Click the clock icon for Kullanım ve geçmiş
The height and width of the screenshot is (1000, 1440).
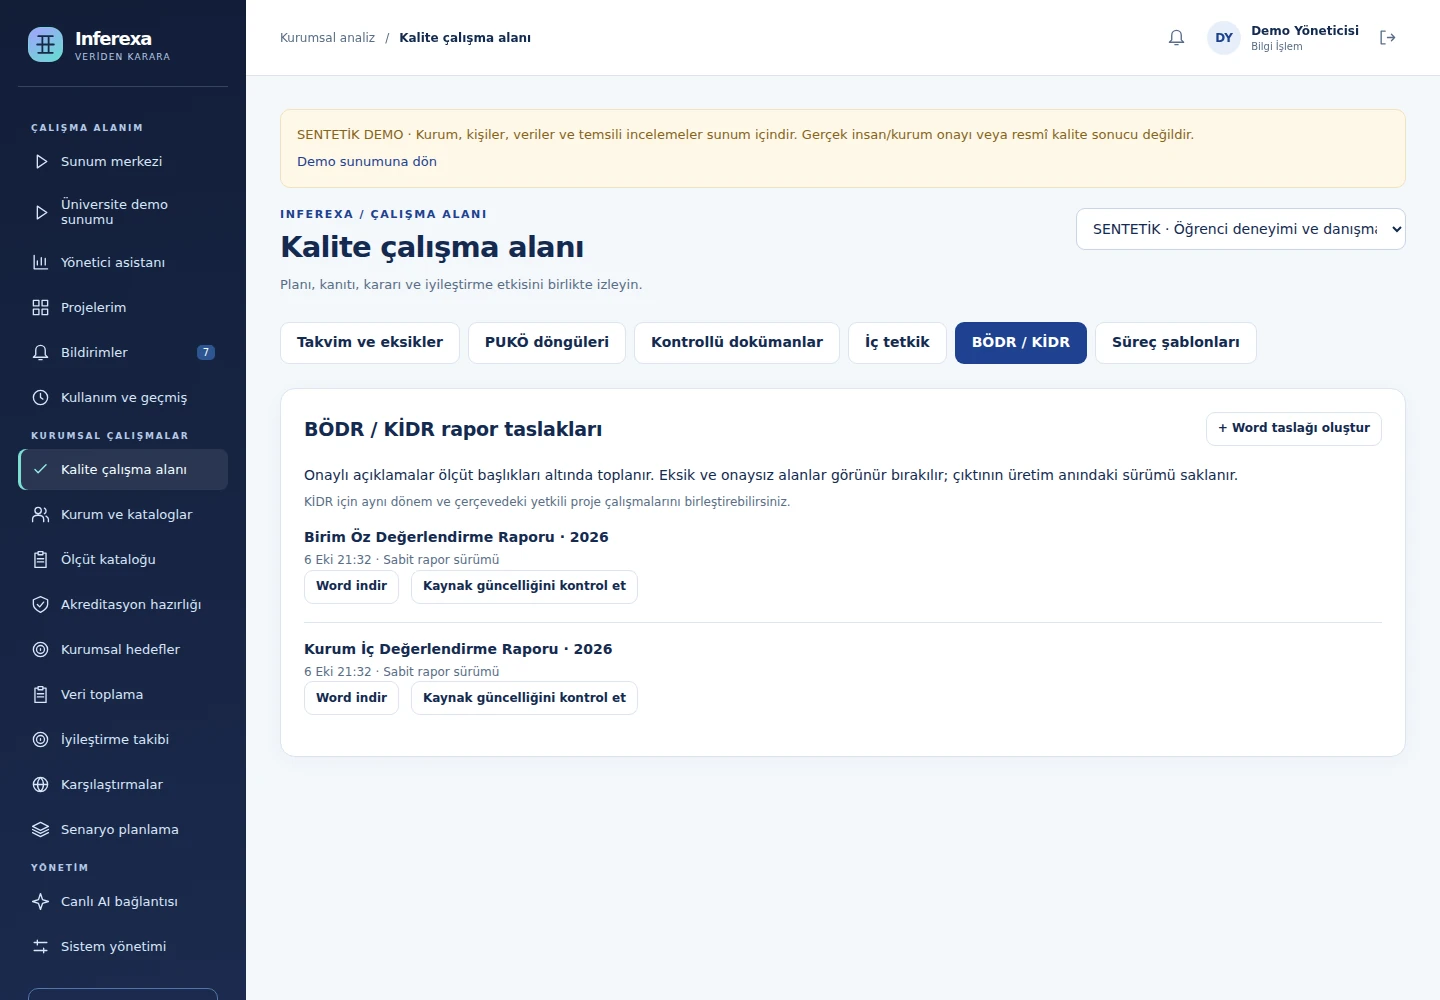click(x=41, y=398)
